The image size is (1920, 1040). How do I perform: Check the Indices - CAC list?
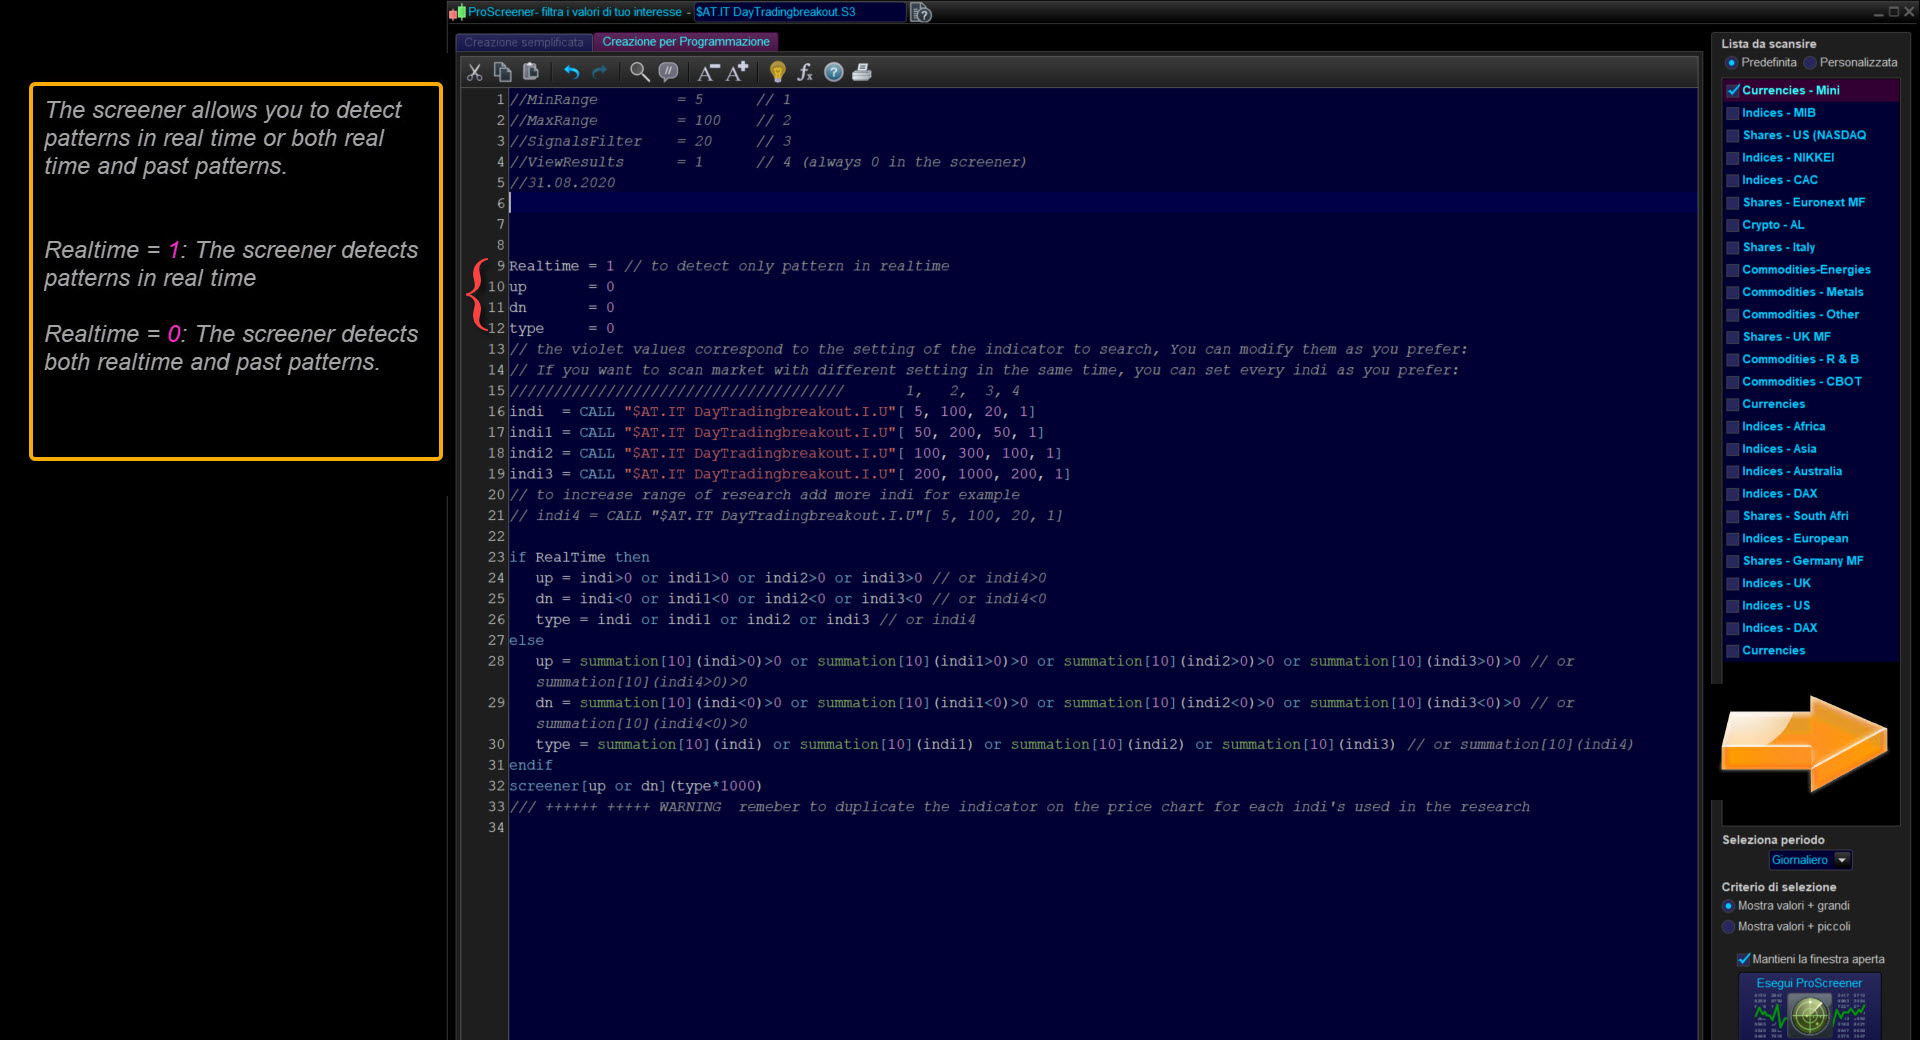pyautogui.click(x=1733, y=180)
